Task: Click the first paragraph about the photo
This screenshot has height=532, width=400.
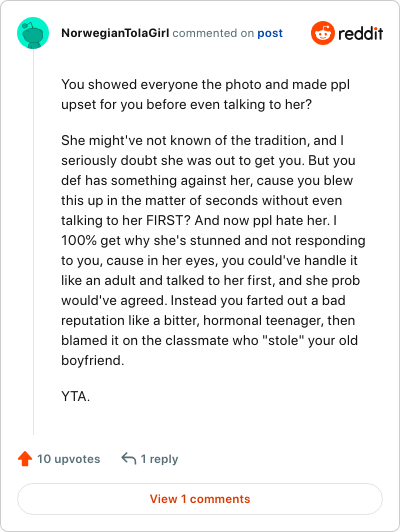Action: coord(205,94)
